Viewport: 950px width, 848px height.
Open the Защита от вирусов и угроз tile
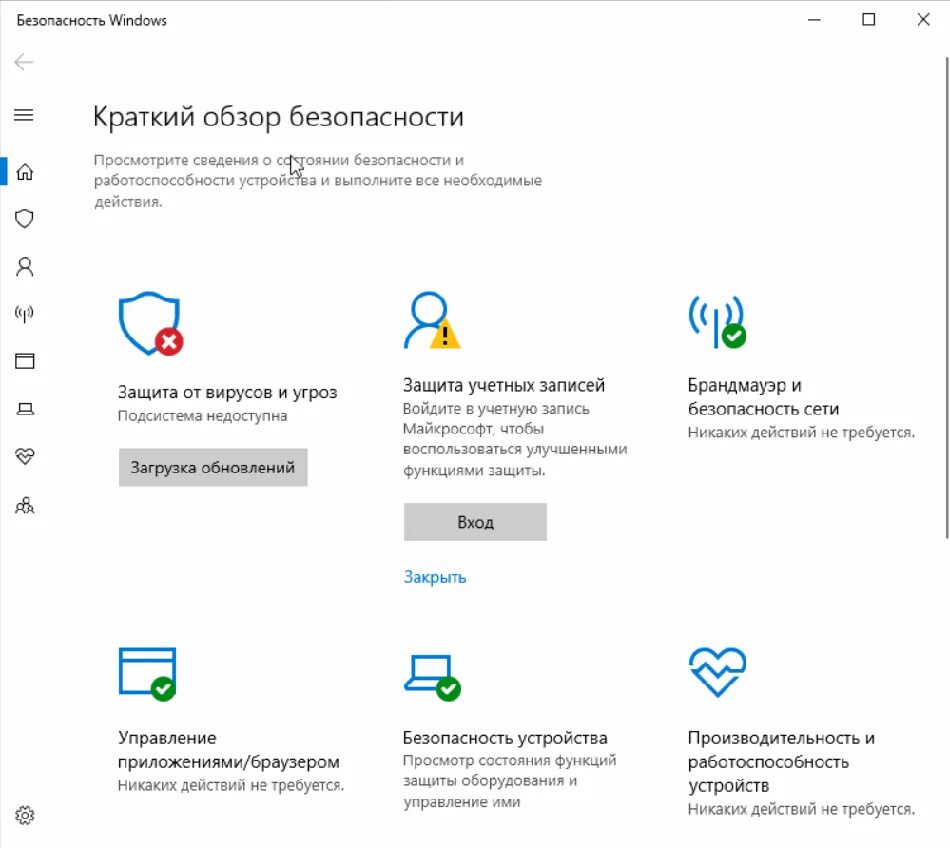tap(227, 393)
